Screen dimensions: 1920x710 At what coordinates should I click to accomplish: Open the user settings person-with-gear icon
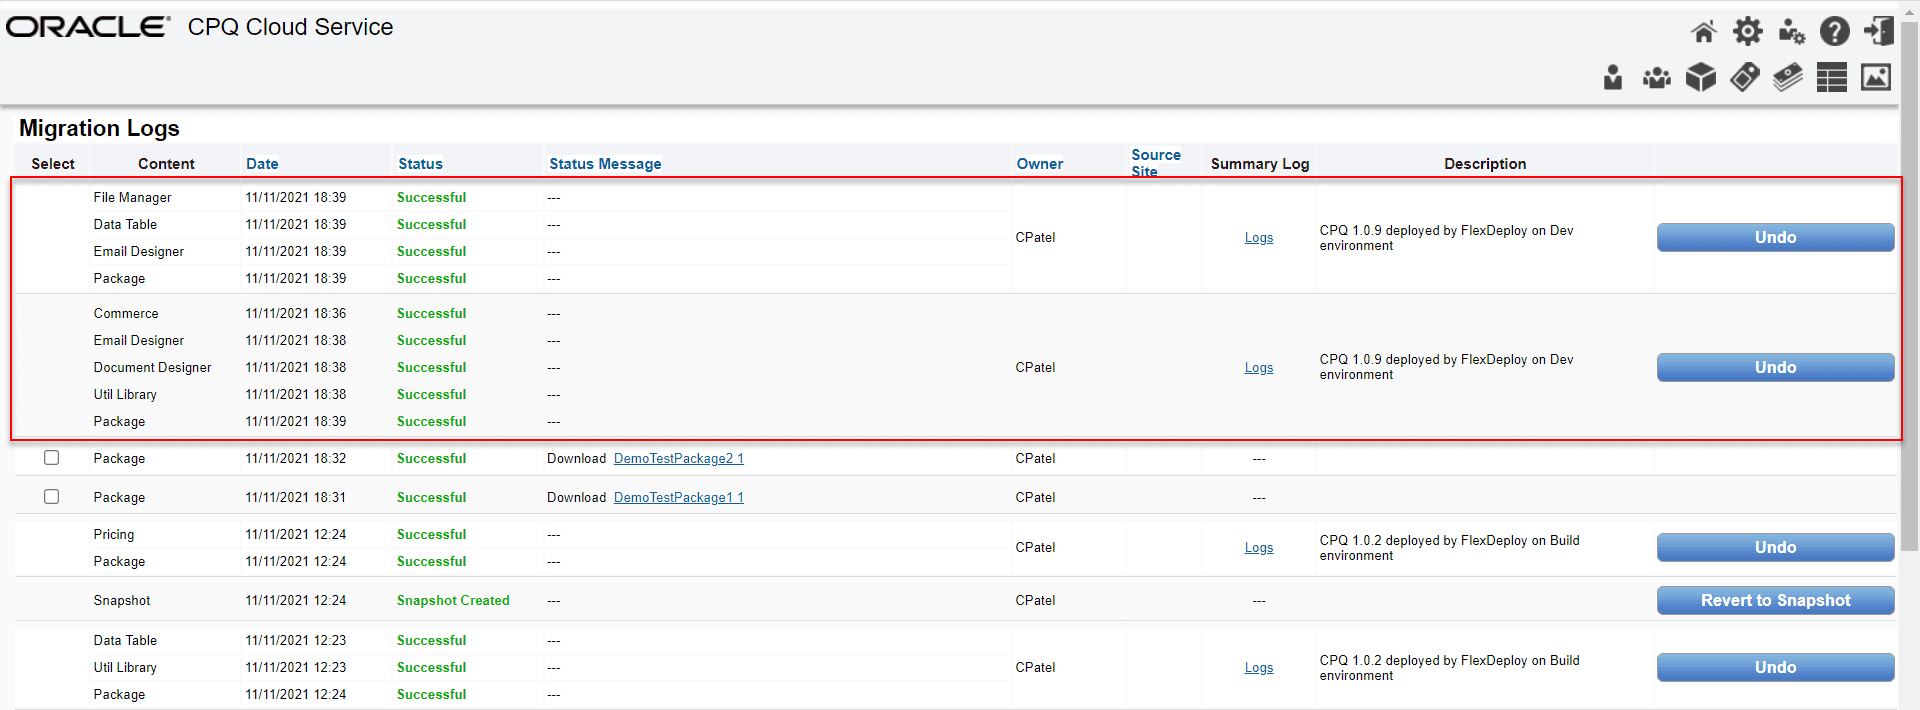click(1792, 32)
